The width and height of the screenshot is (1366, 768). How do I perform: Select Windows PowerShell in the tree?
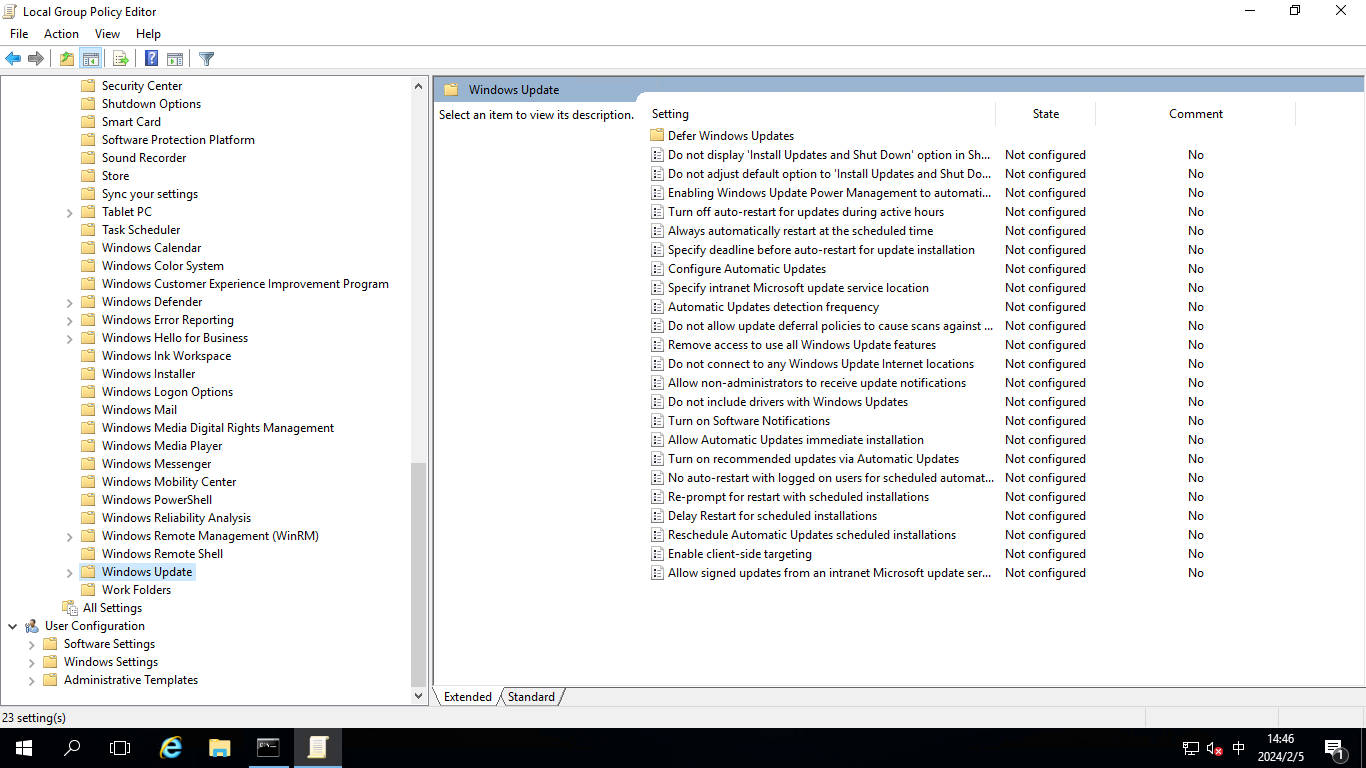point(157,500)
